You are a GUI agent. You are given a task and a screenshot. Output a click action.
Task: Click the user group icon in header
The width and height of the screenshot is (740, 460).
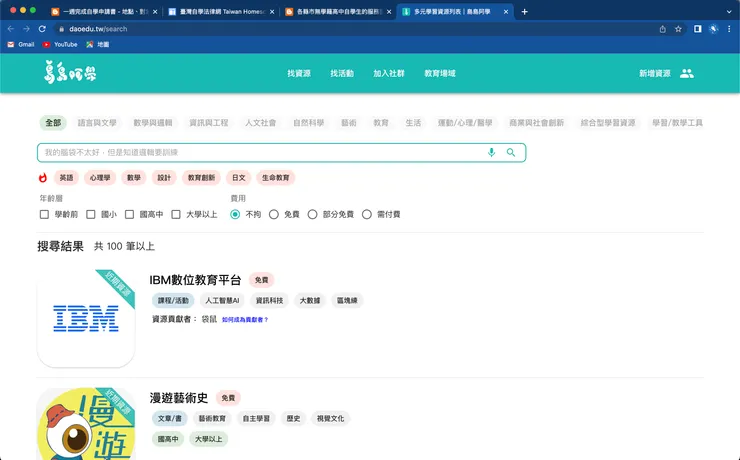[x=687, y=73]
